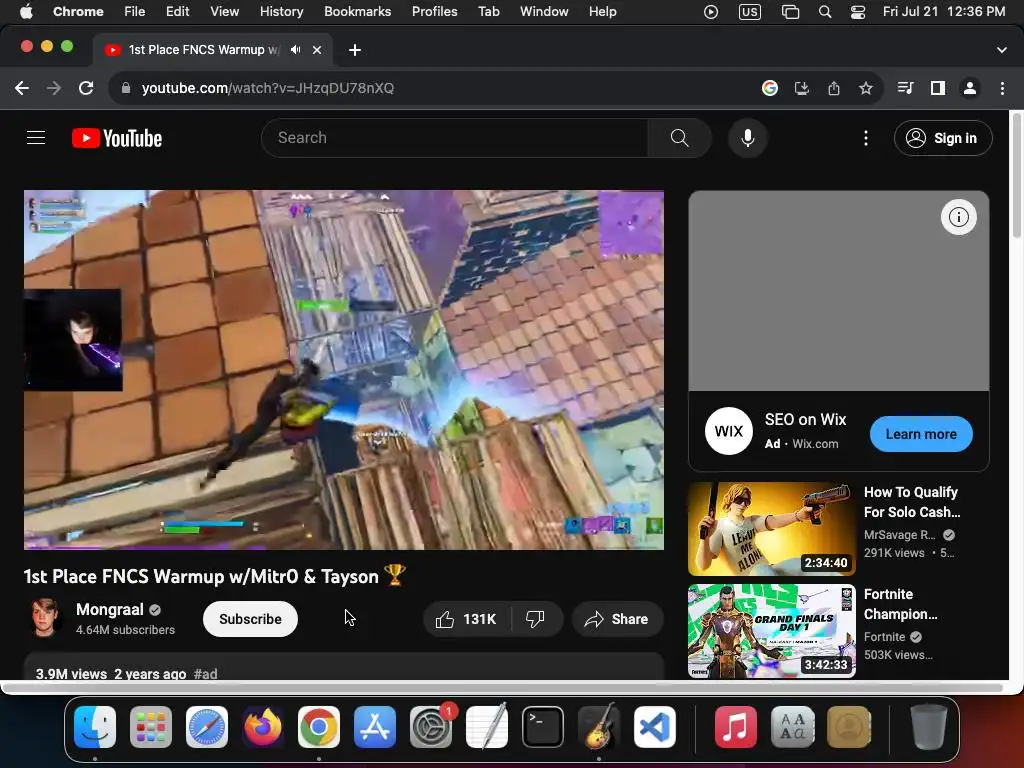Go back with browser back arrow
This screenshot has height=768, width=1024.
coord(22,88)
